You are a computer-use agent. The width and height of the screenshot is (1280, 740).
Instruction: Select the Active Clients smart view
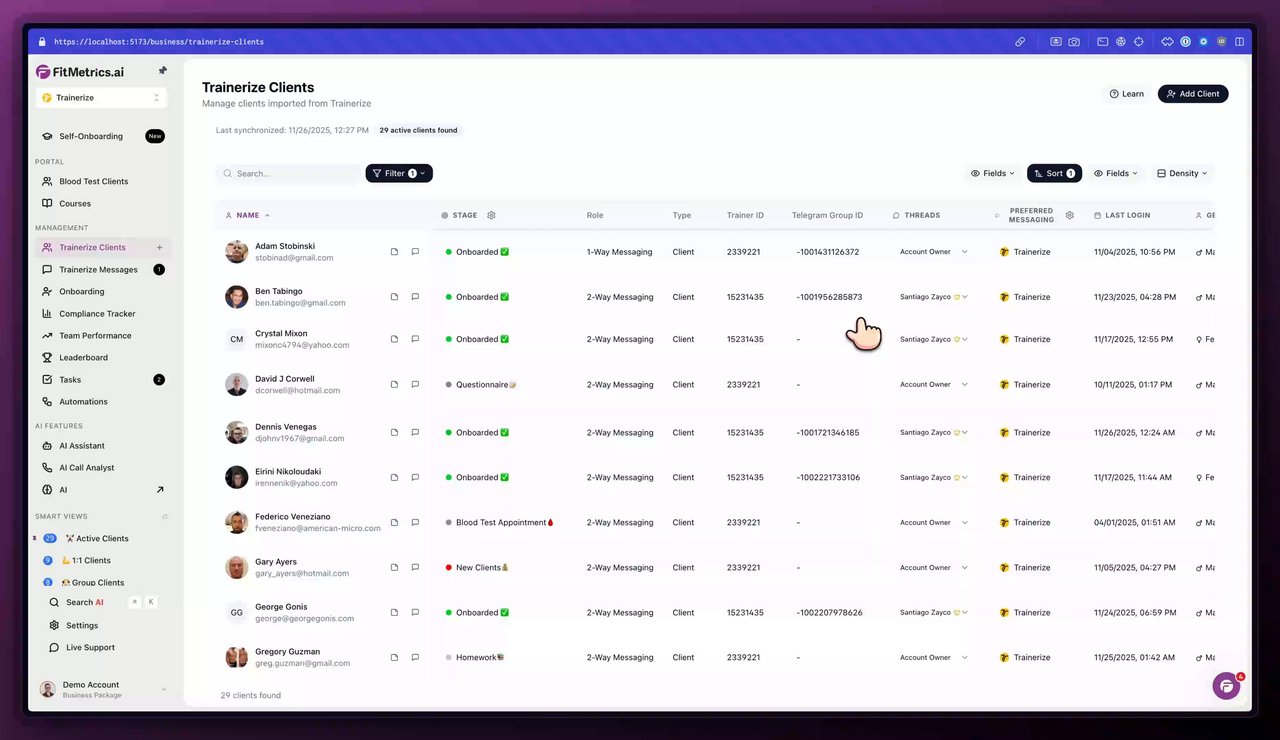pyautogui.click(x=97, y=538)
